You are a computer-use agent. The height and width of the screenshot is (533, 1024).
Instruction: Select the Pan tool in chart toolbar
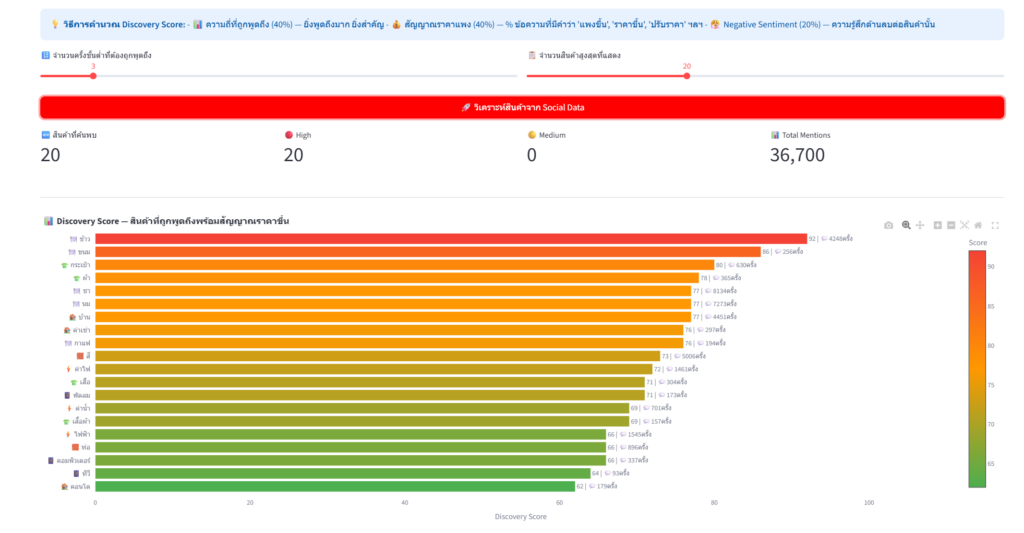pos(920,225)
